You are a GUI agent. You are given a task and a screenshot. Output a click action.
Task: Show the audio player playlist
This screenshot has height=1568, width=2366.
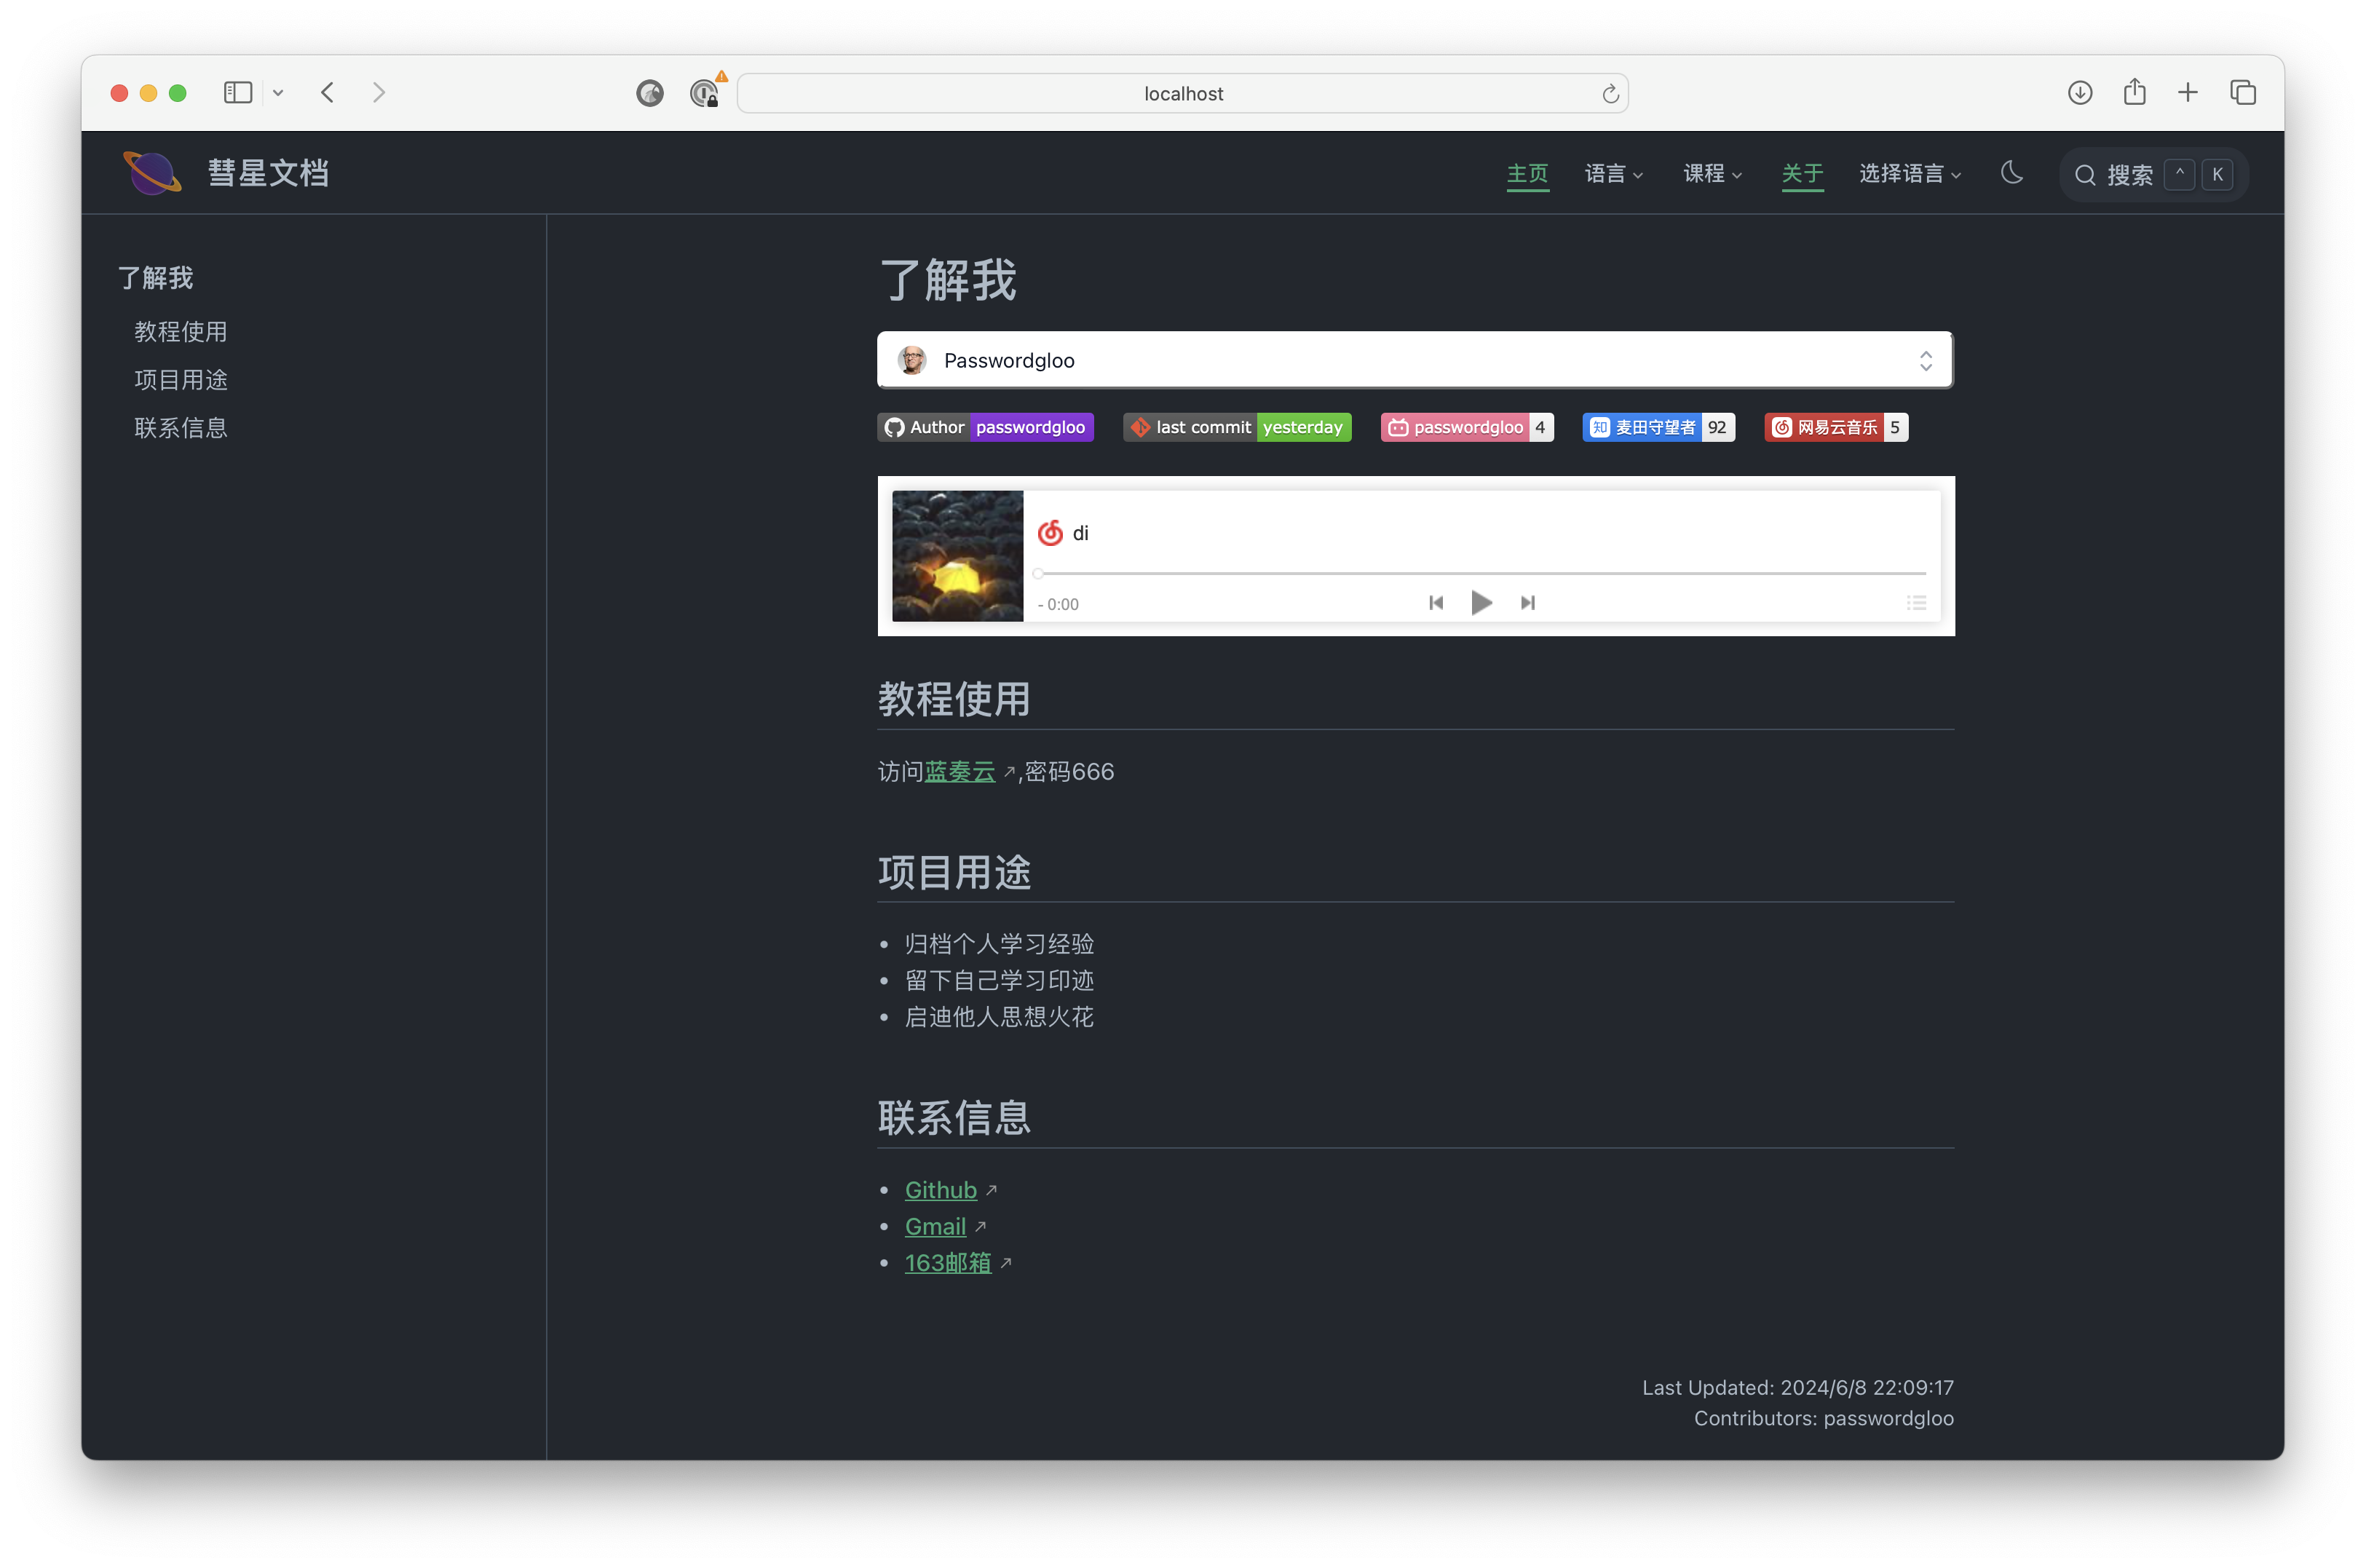(1917, 603)
